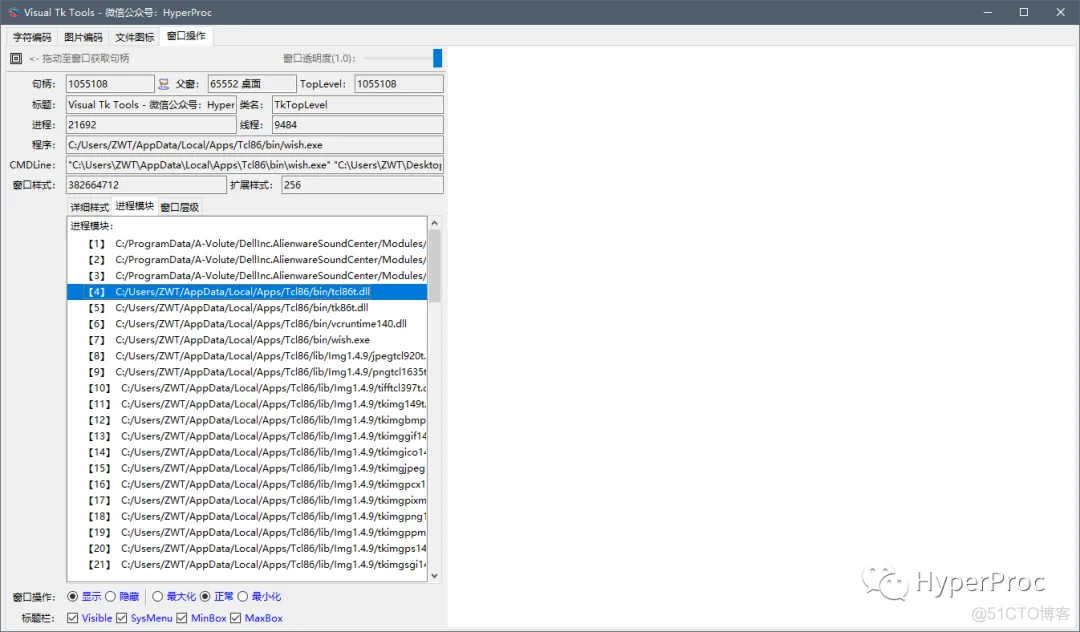Open the 图片编码 tab
Viewport: 1080px width, 632px height.
[x=83, y=37]
